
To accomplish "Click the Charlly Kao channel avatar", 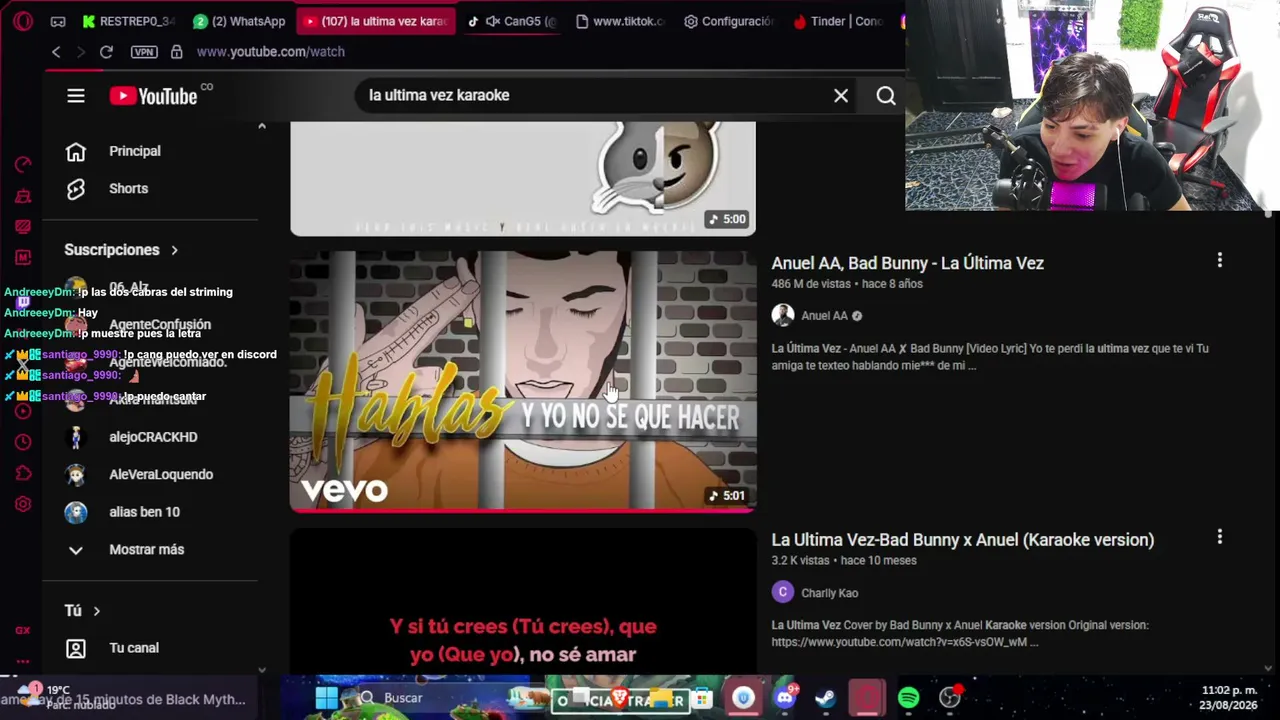I will coord(783,592).
